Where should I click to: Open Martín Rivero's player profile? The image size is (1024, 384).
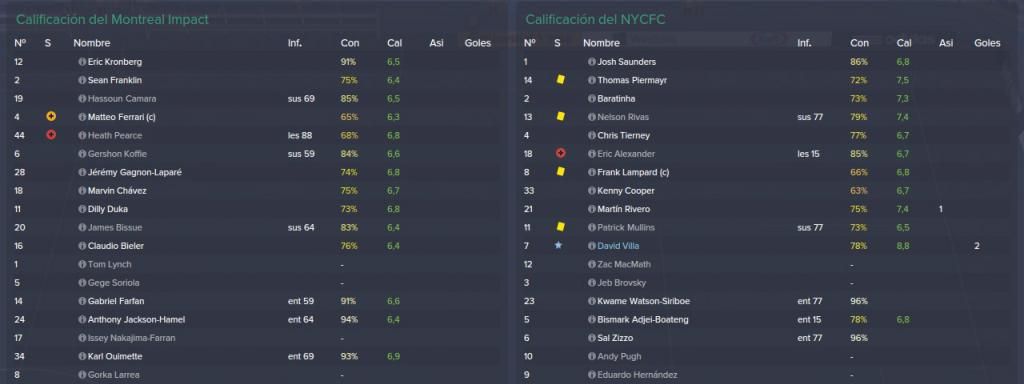point(624,209)
